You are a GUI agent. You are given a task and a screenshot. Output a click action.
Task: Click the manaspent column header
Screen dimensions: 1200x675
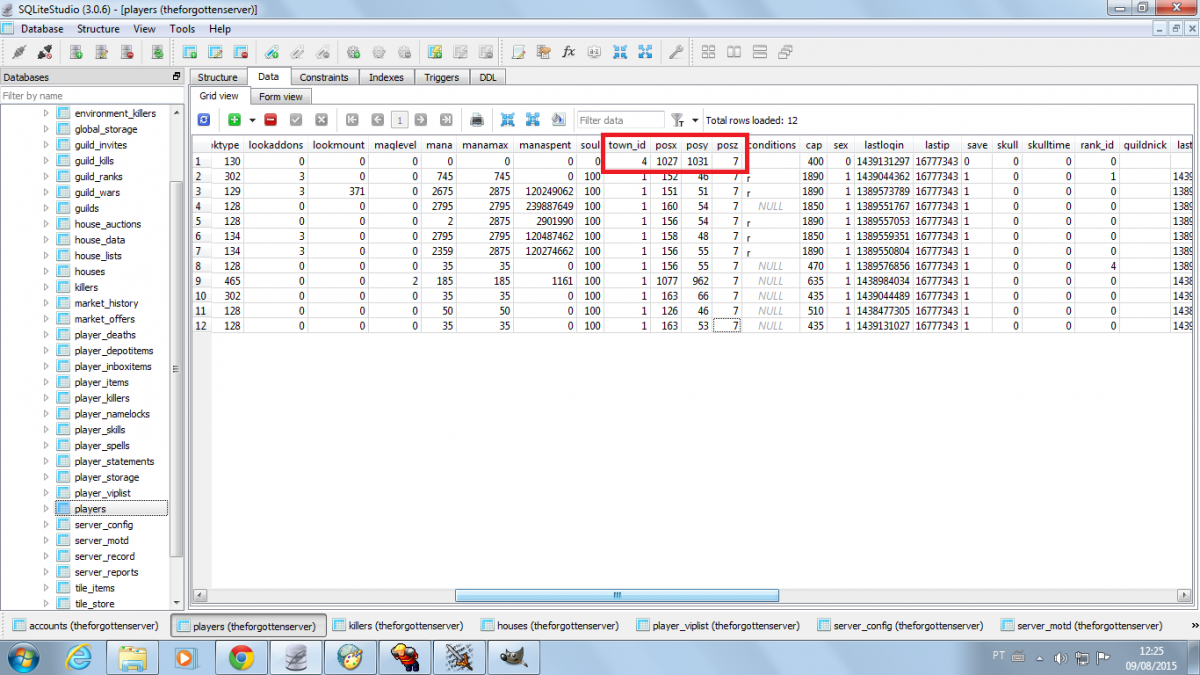tap(544, 145)
